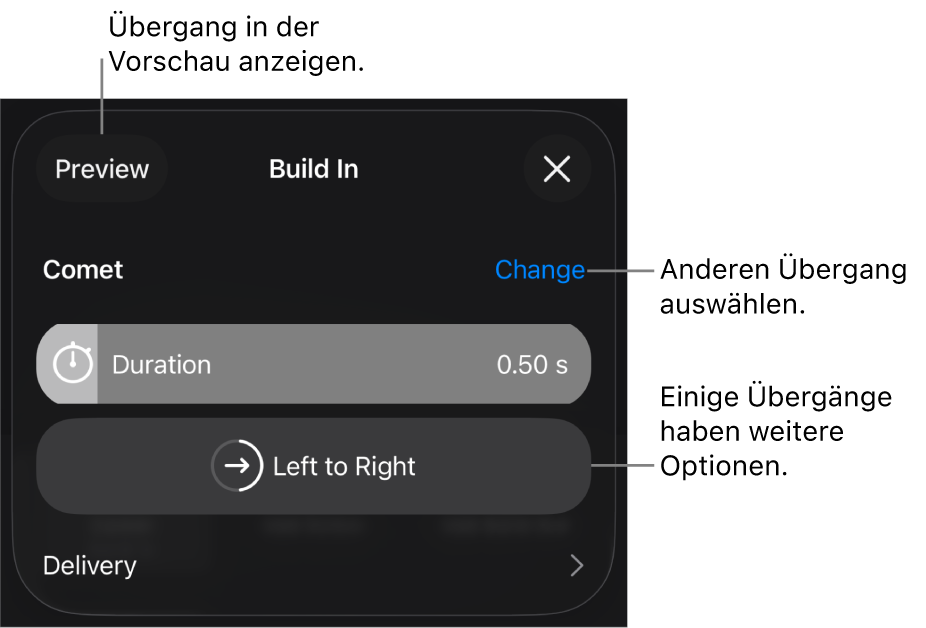Viewport: 926px width, 628px height.
Task: Expand Delivery options with the chevron
Action: (x=576, y=566)
